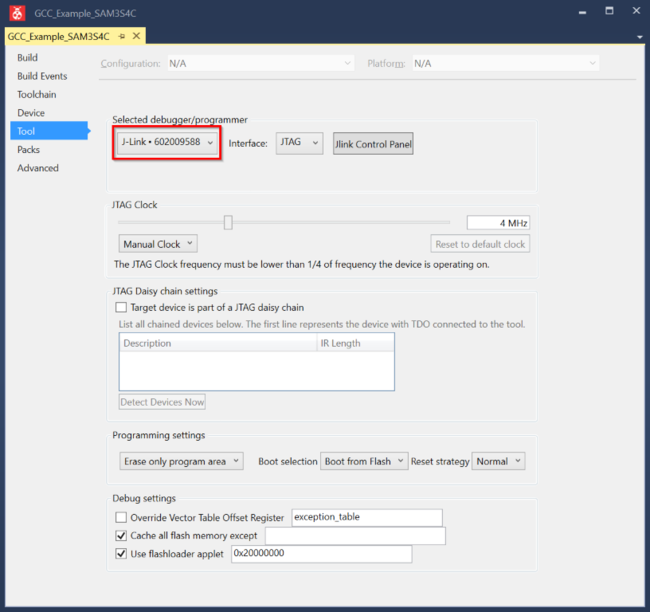Open the Advanced settings page
The height and width of the screenshot is (612, 650).
(38, 168)
